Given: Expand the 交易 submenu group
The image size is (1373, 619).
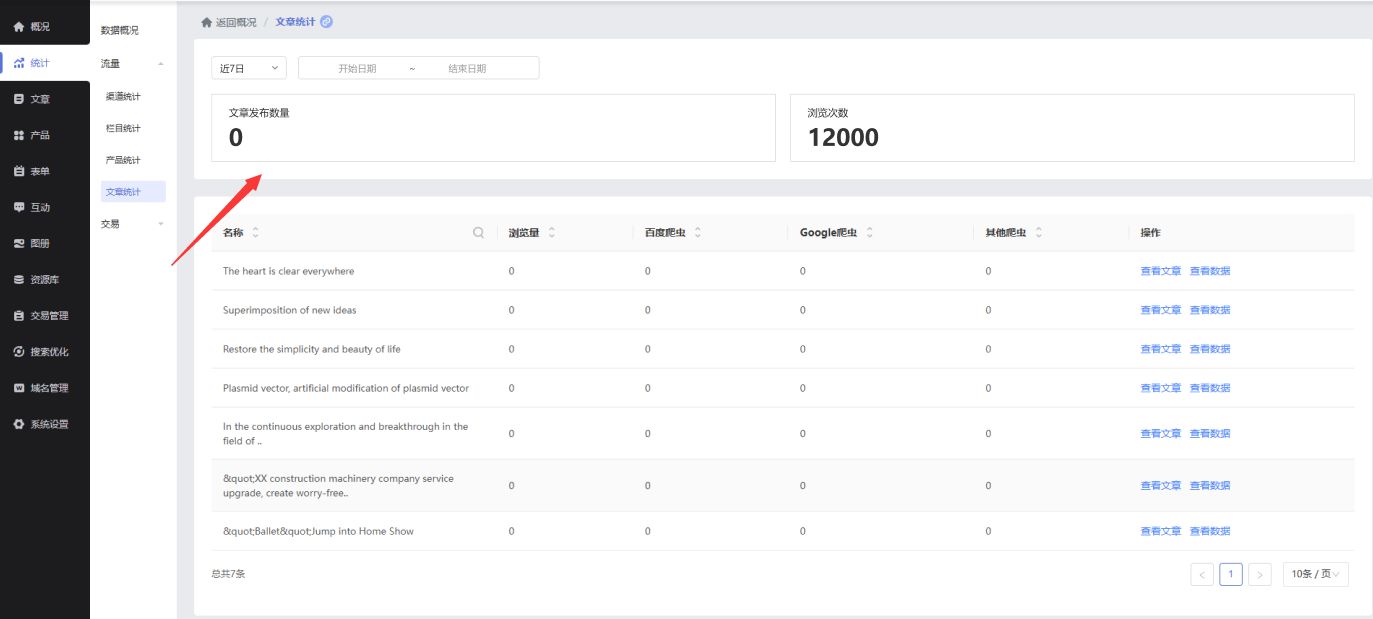Looking at the screenshot, I should [133, 224].
